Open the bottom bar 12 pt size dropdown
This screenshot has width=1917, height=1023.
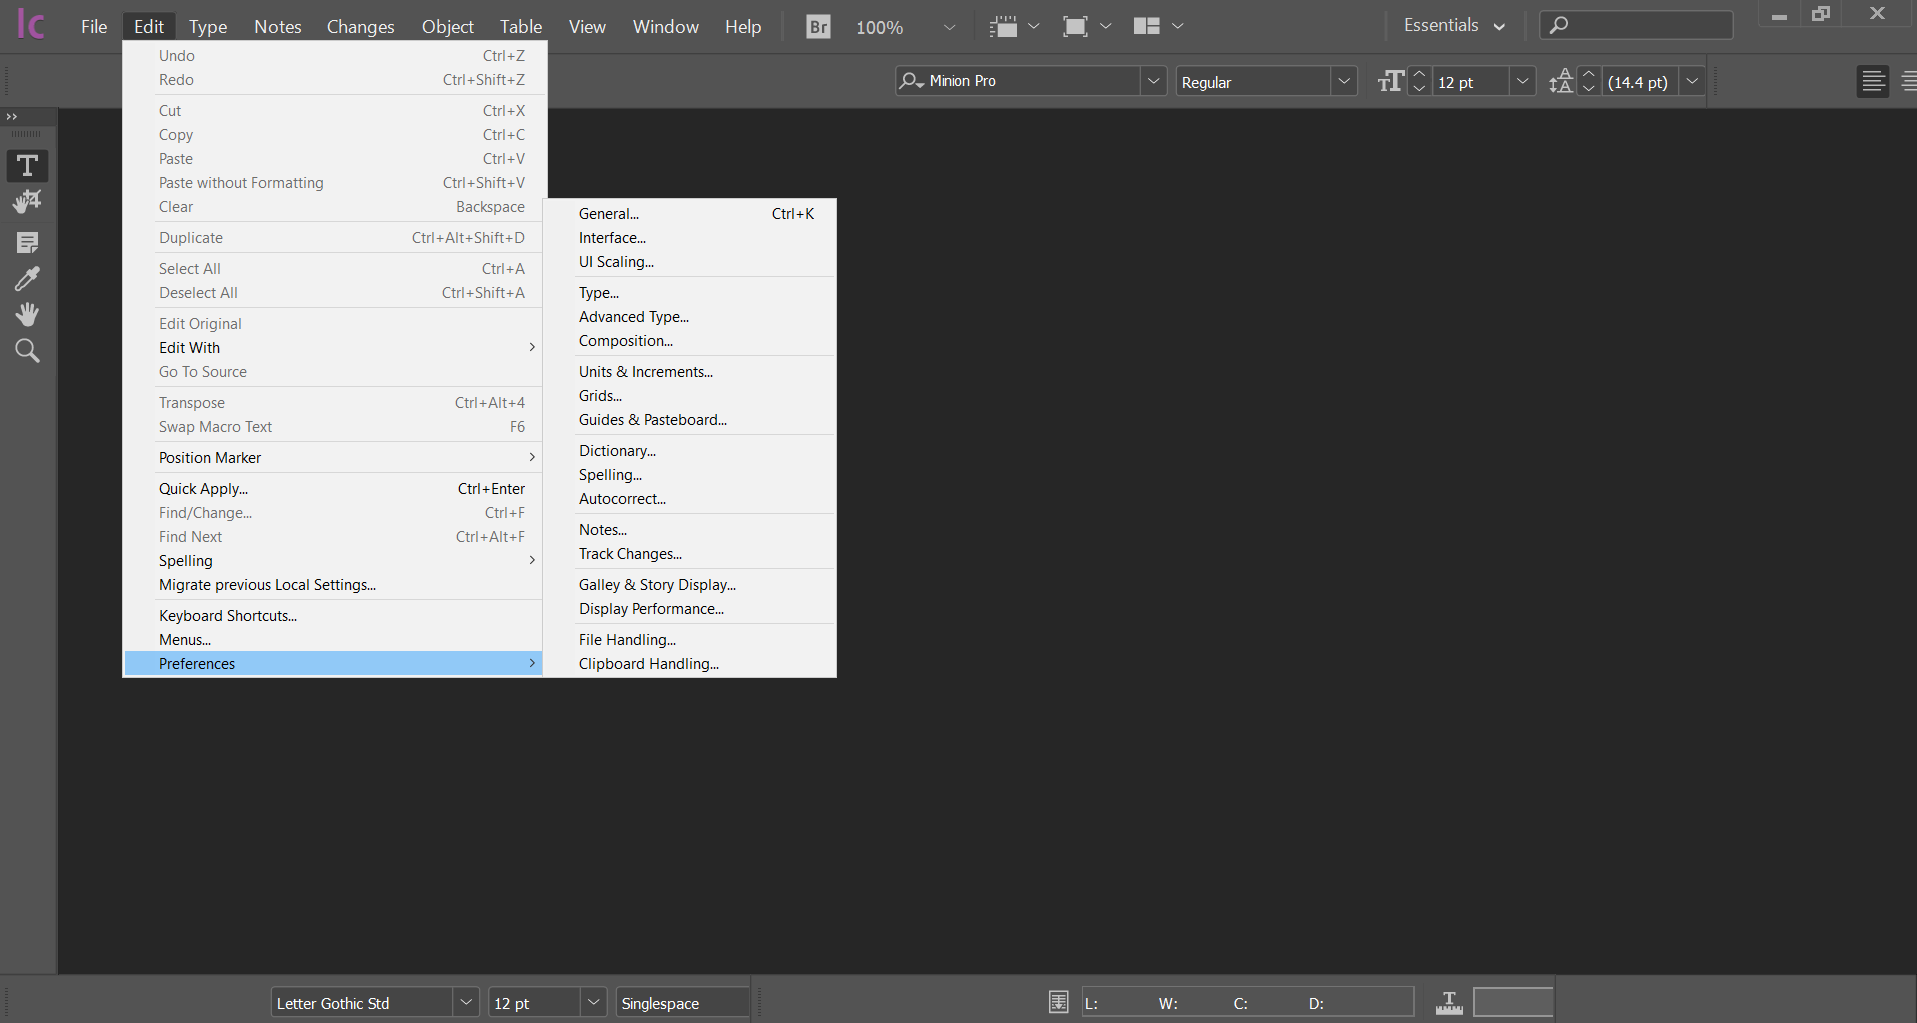coord(594,1002)
